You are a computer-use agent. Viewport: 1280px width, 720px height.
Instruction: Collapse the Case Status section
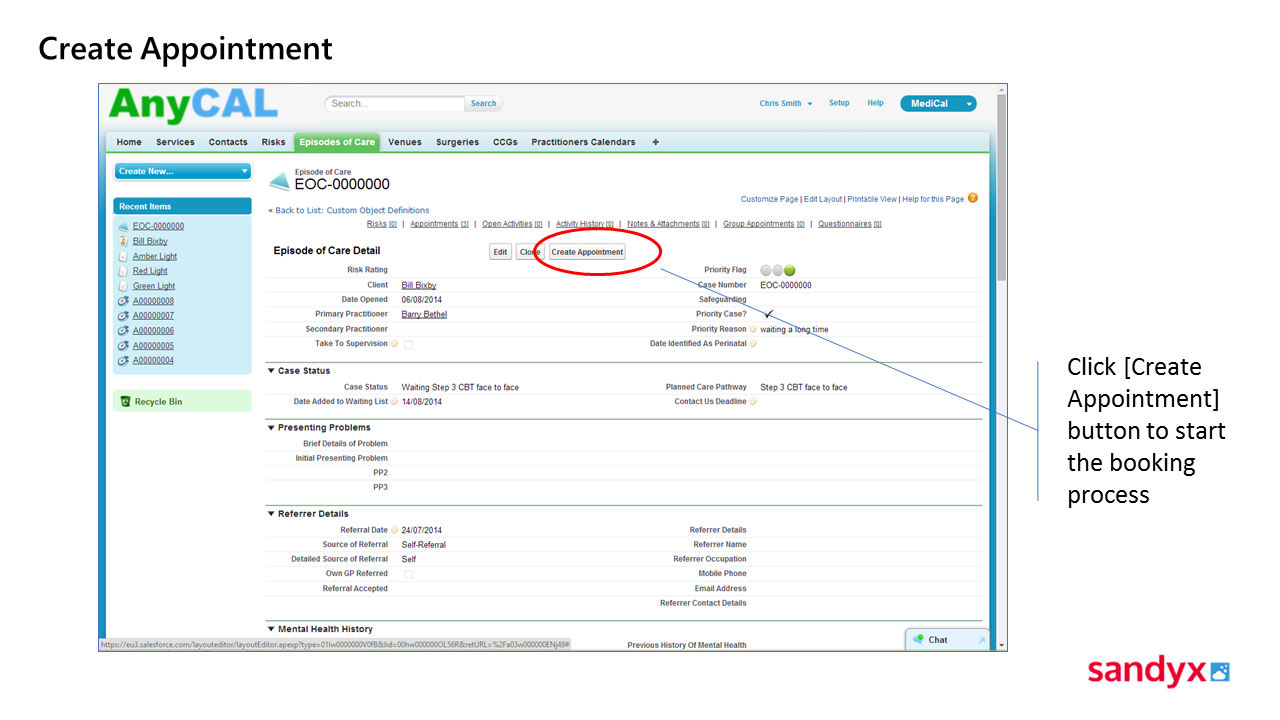click(x=271, y=371)
